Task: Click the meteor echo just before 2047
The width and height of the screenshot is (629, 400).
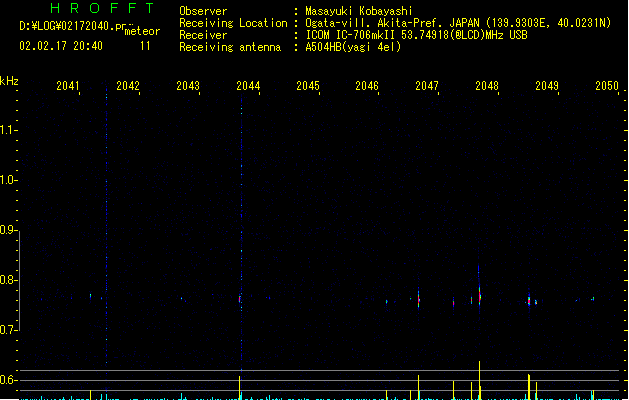Action: click(418, 299)
